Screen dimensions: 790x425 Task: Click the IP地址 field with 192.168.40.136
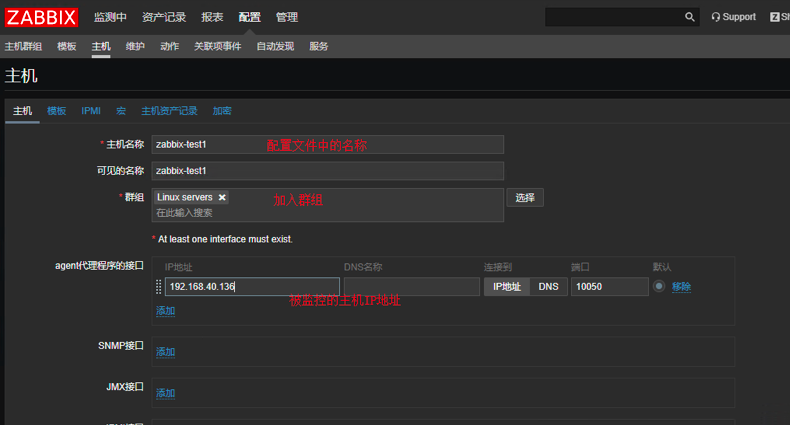coord(252,287)
